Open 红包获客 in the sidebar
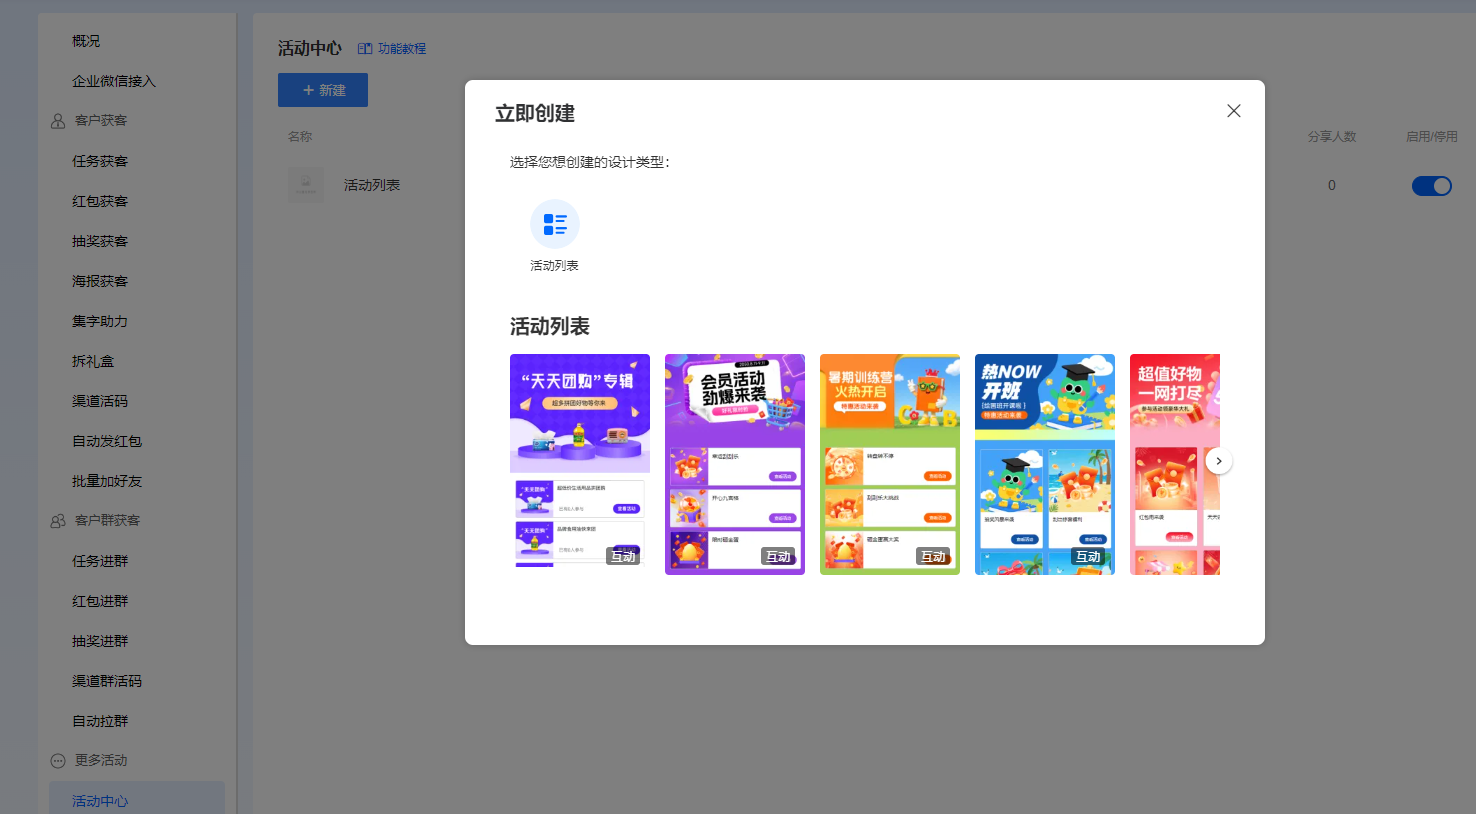Image resolution: width=1476 pixels, height=814 pixels. [x=100, y=201]
